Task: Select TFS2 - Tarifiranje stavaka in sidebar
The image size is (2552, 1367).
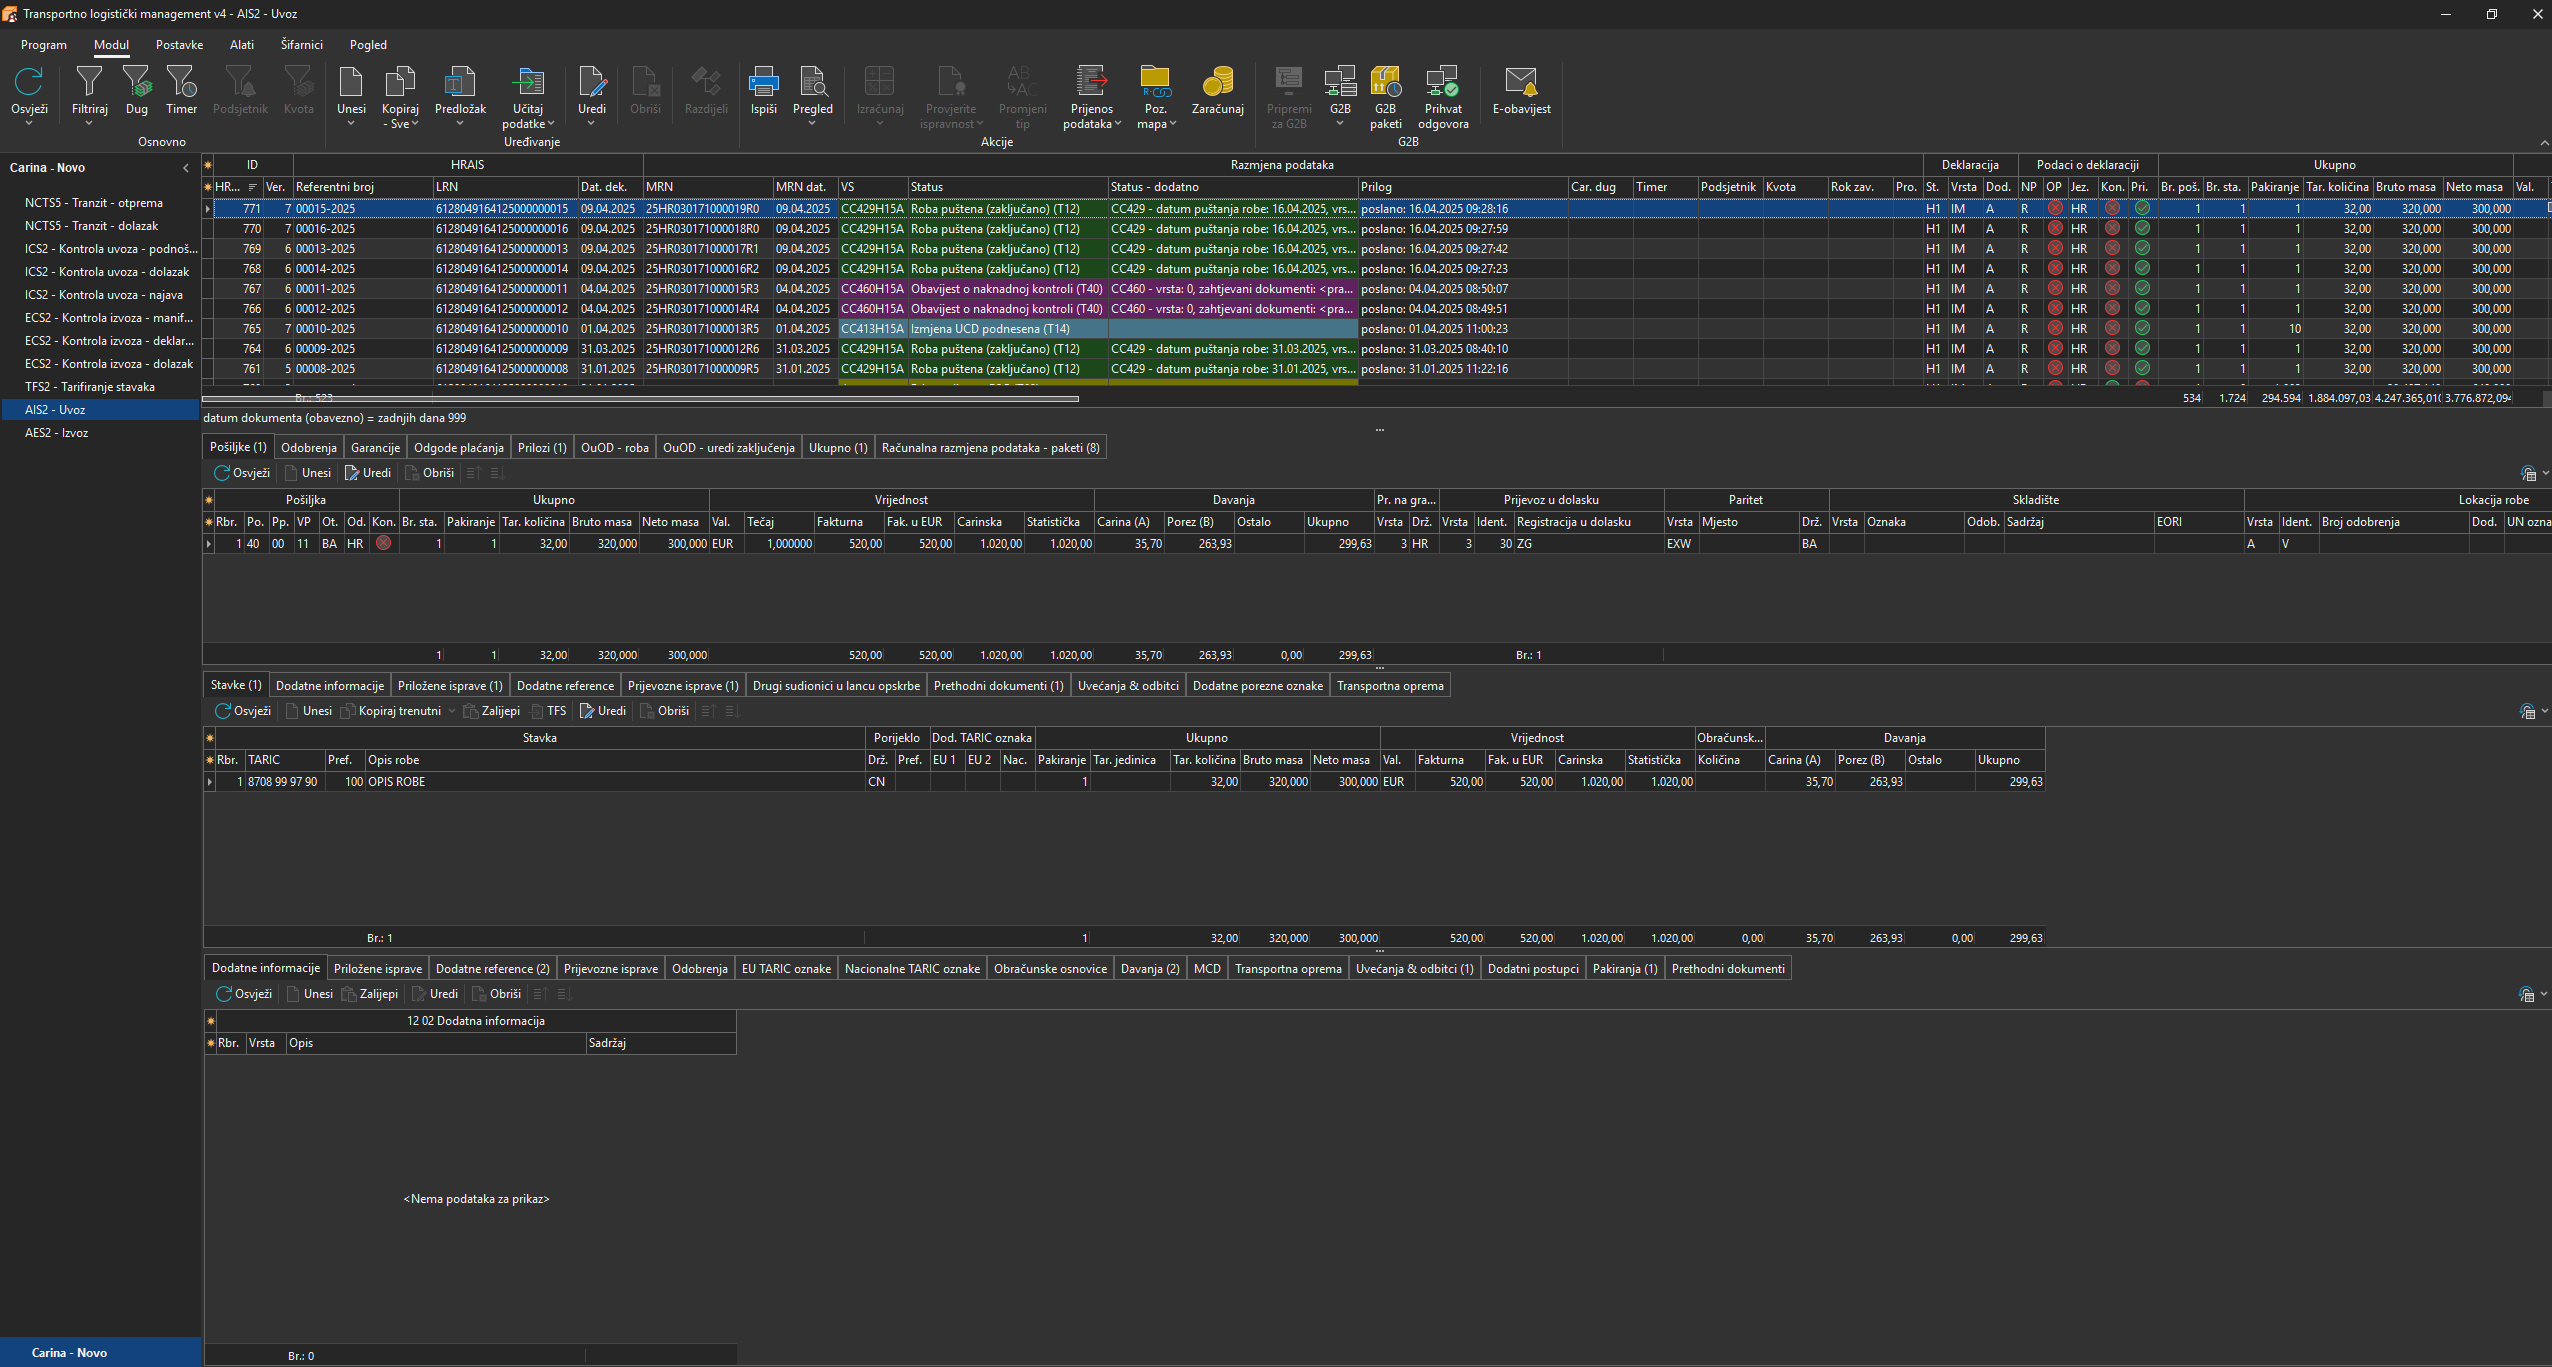Action: pos(90,387)
